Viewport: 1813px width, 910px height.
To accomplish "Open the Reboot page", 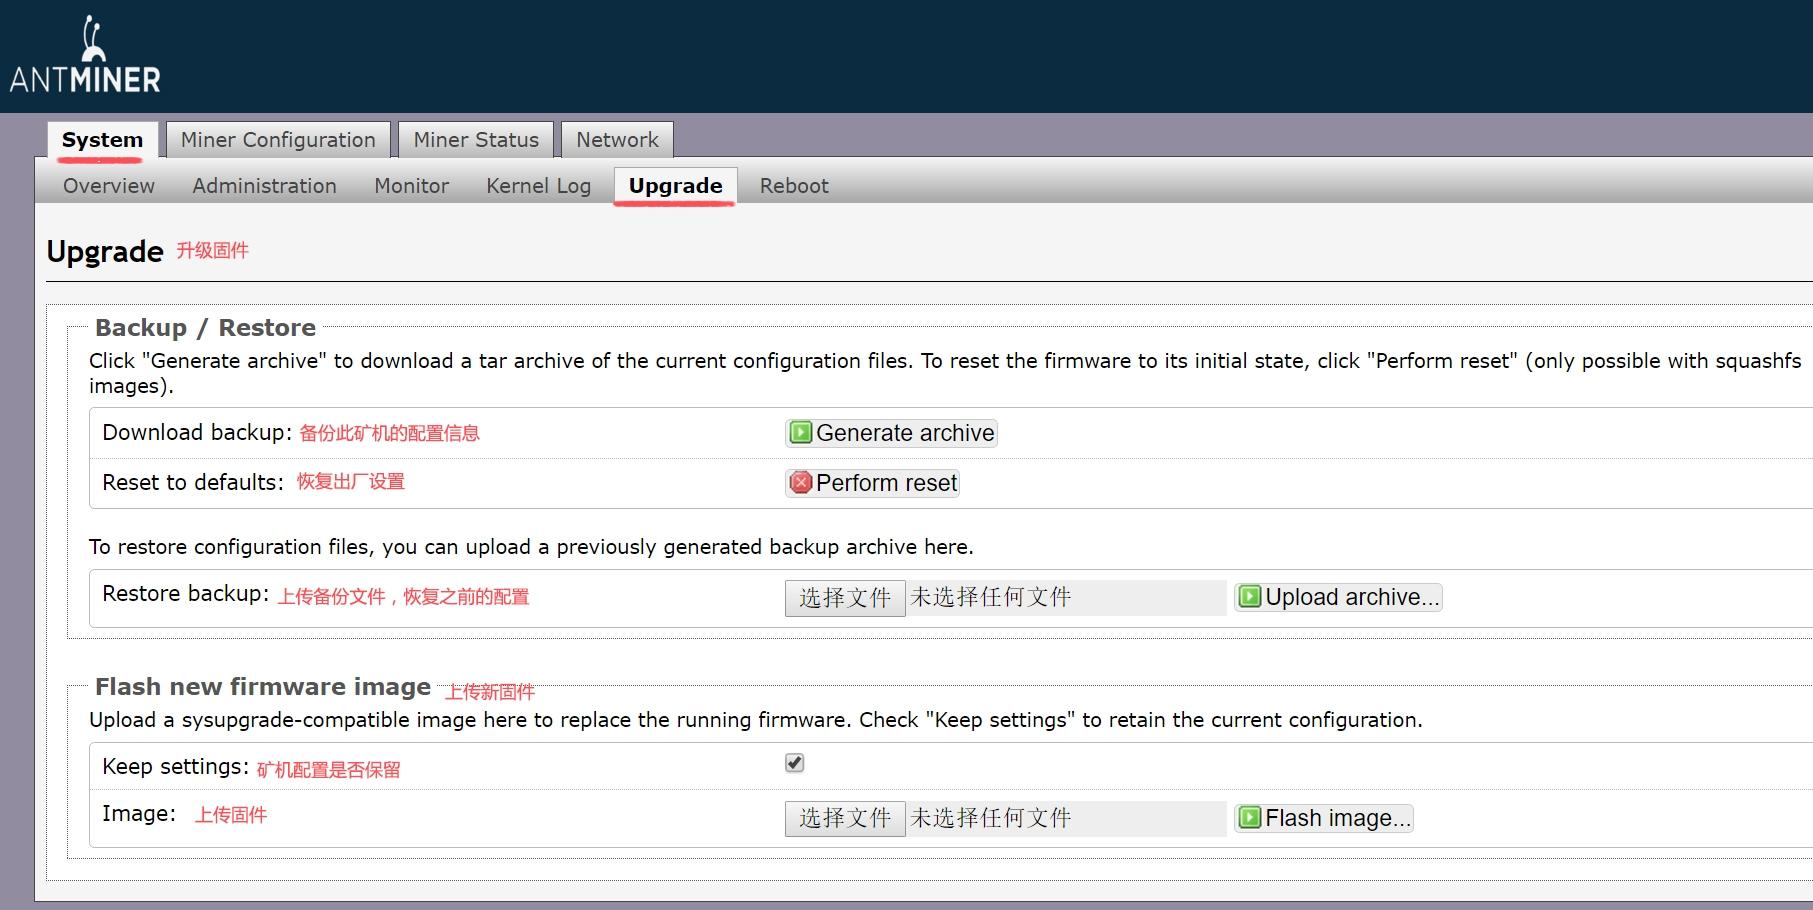I will tap(793, 185).
